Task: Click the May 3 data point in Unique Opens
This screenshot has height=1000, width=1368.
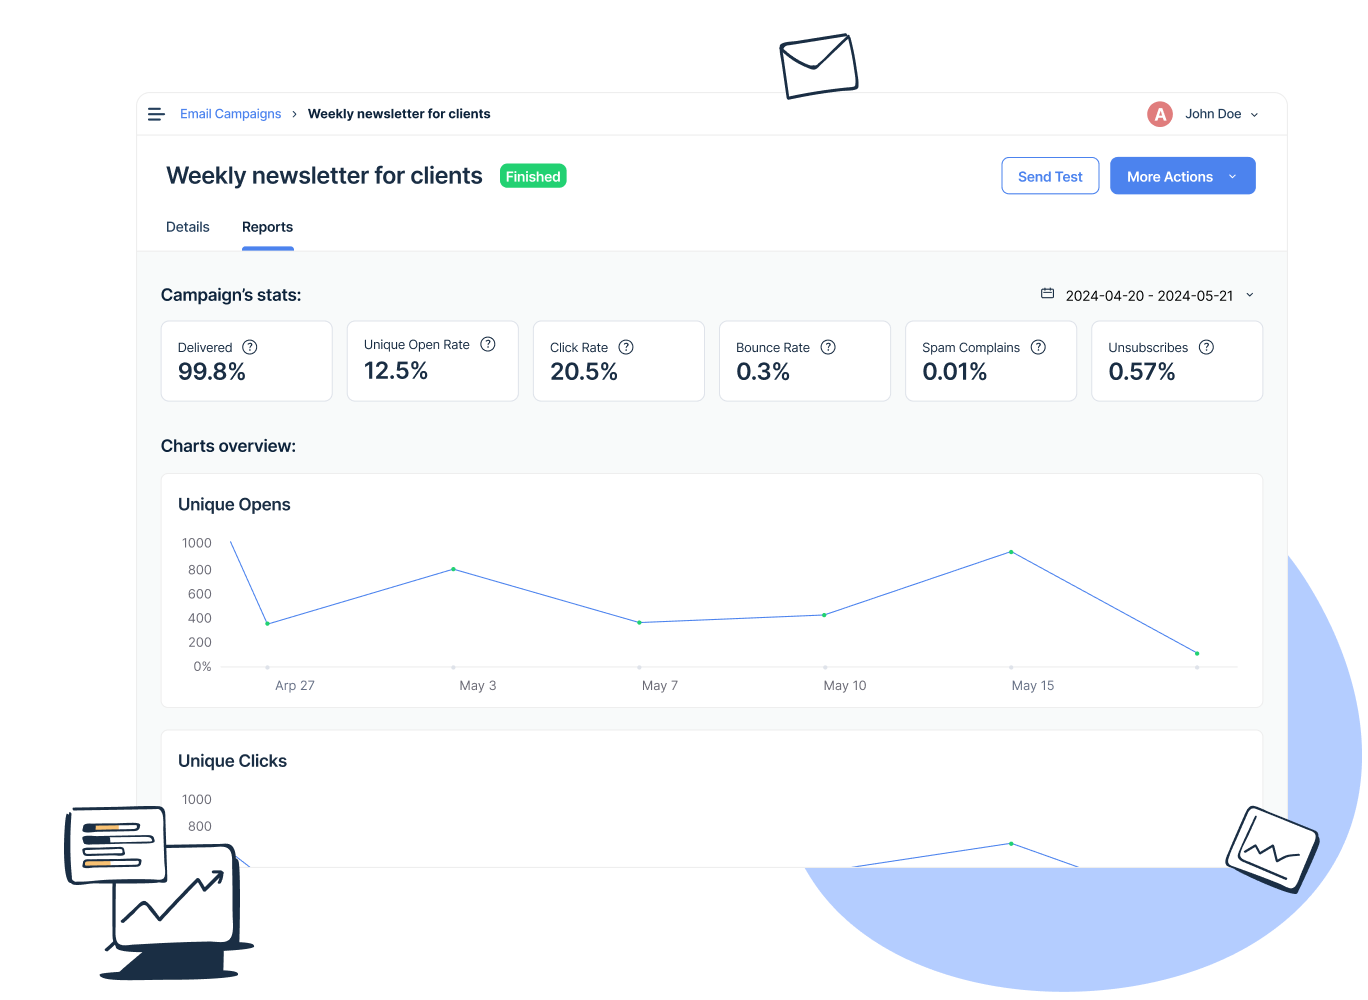Action: [x=453, y=569]
